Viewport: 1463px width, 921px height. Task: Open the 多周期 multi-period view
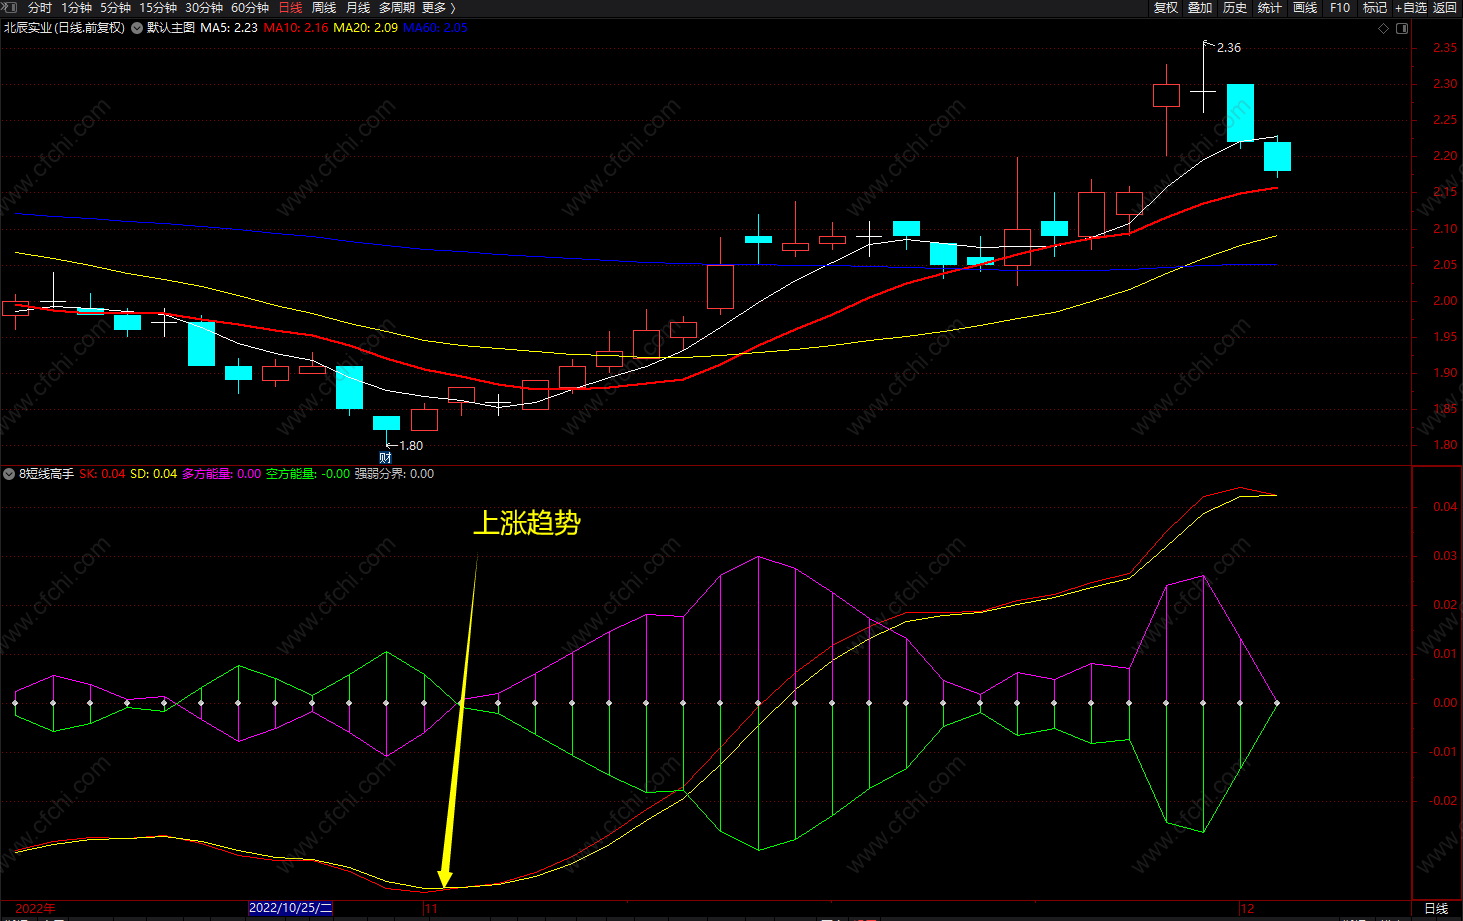pos(397,8)
